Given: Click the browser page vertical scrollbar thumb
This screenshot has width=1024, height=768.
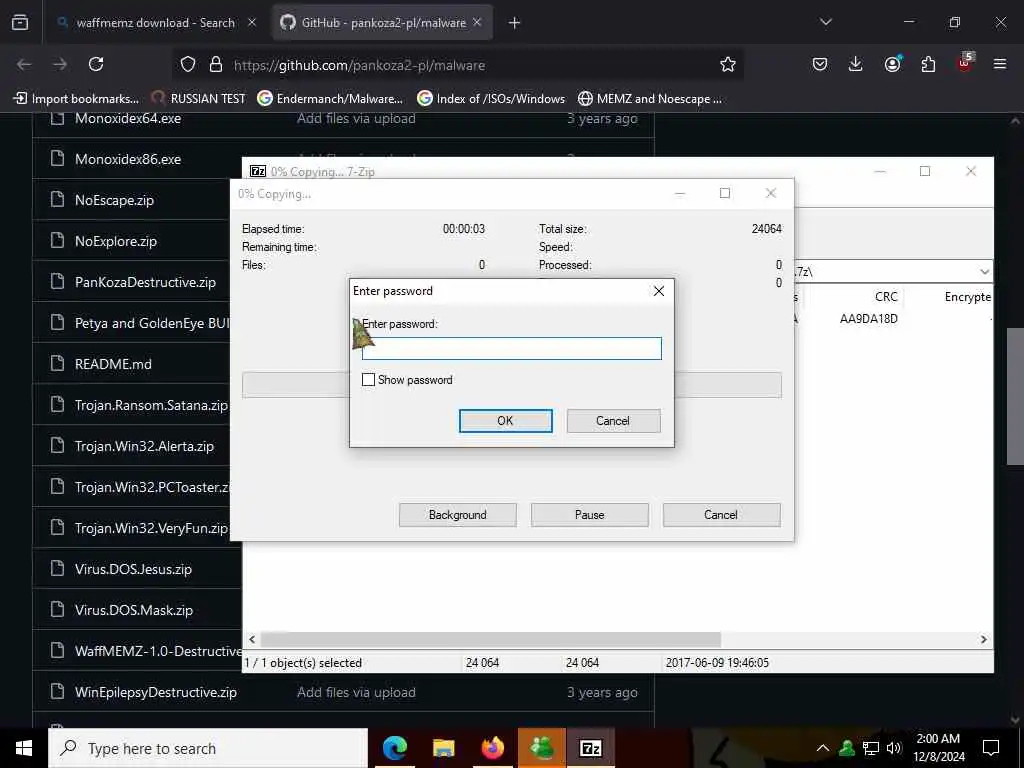Looking at the screenshot, I should coord(1015,396).
